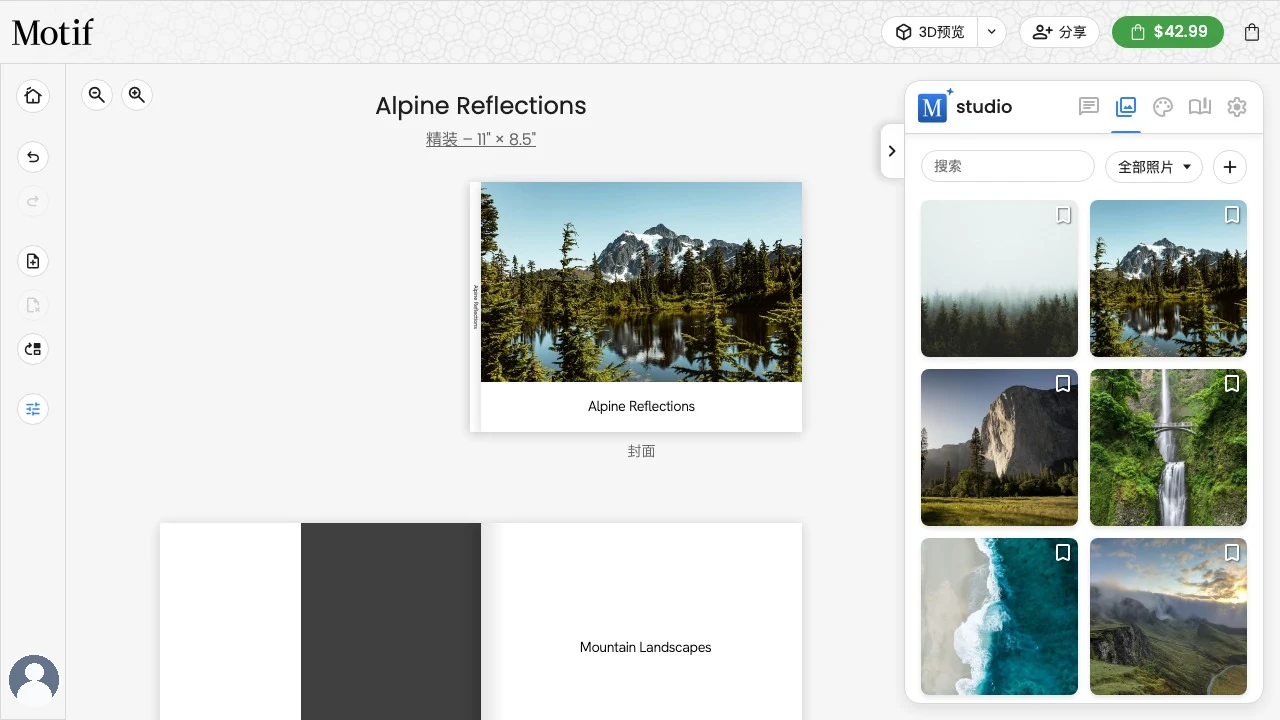The image size is (1280, 720).
Task: Open the book layouts tab in studio
Action: click(x=1200, y=107)
